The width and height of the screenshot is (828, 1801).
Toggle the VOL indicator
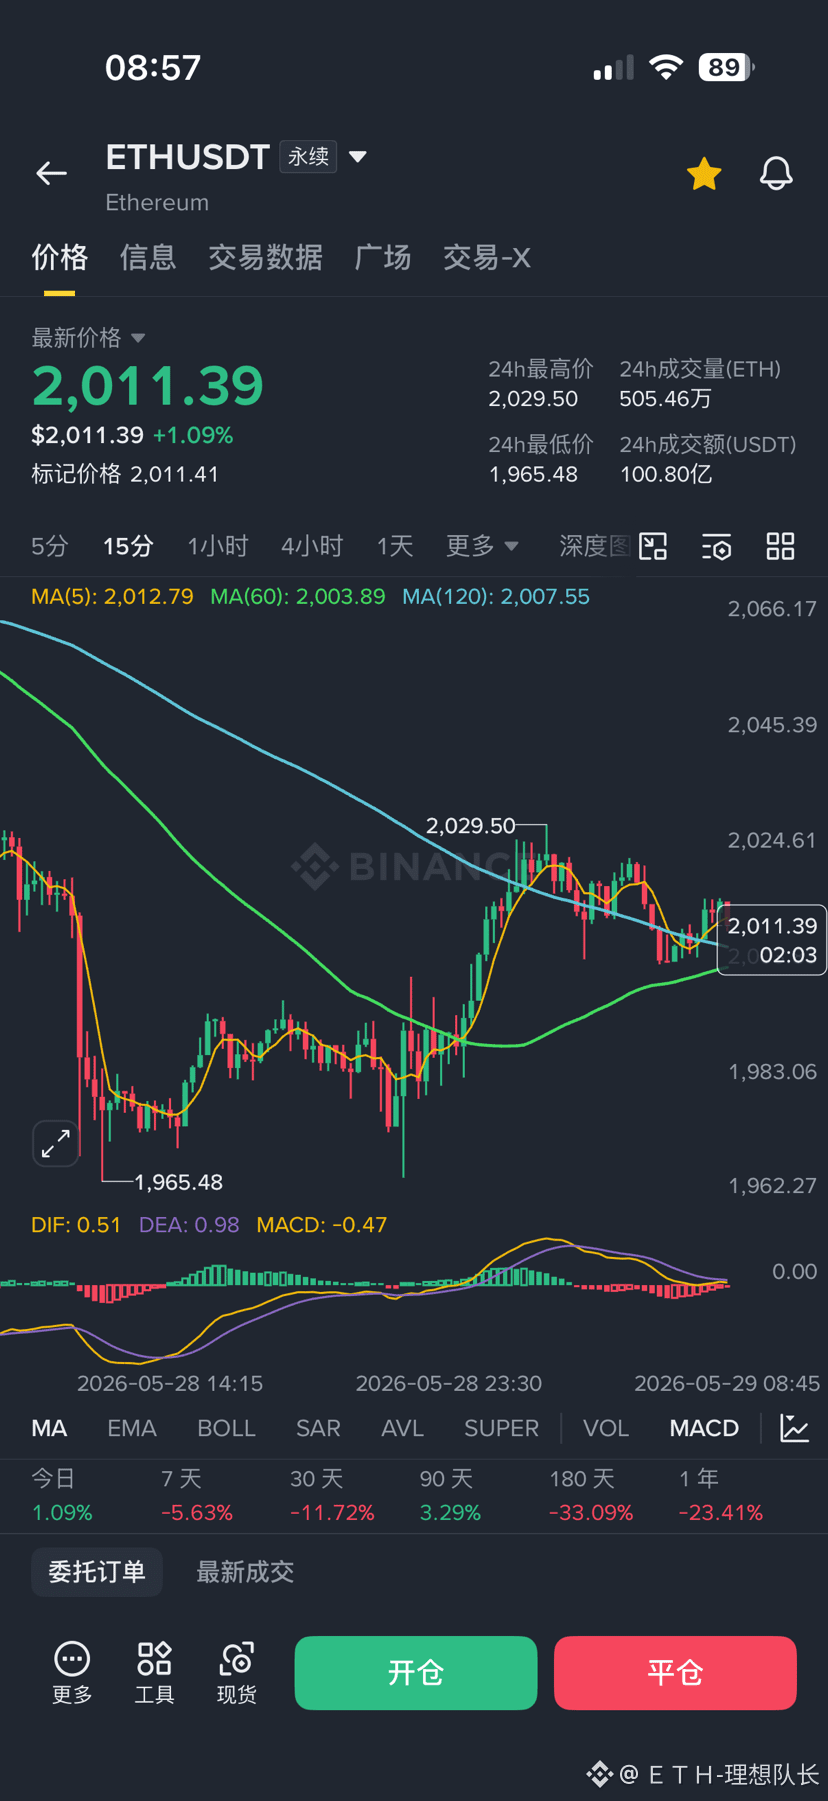(x=606, y=1428)
